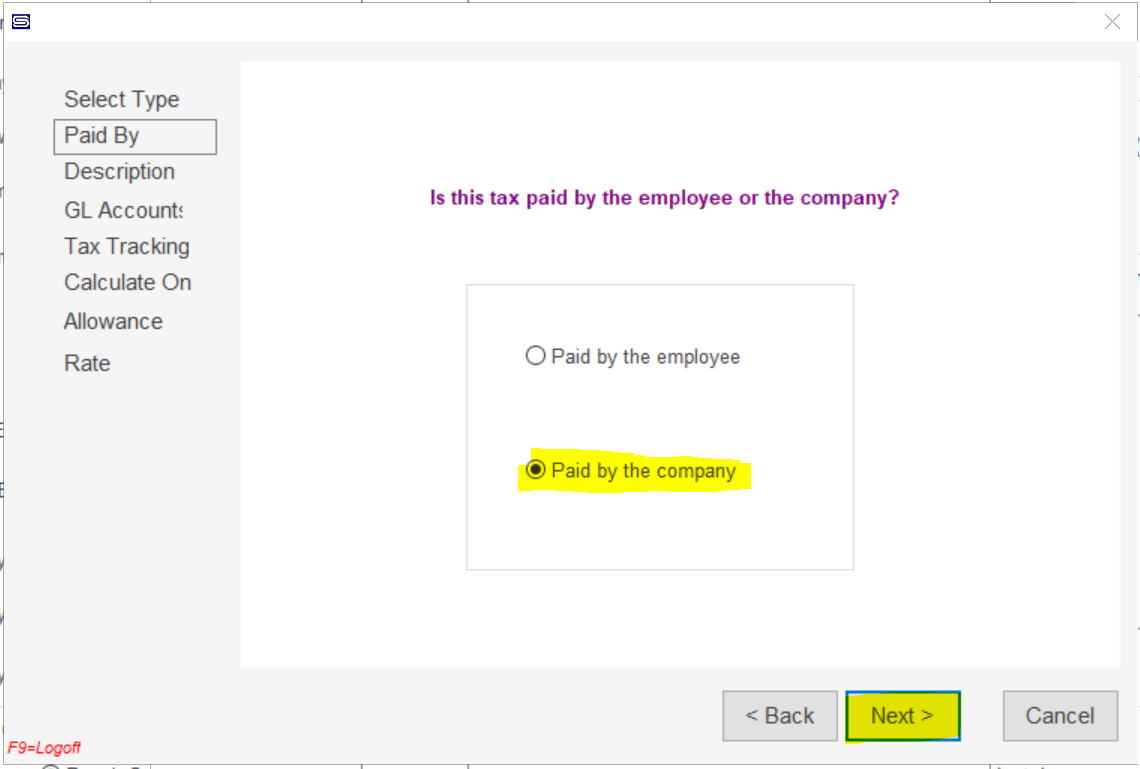Jump to the GL Accounts step
1140x769 pixels.
tap(124, 210)
